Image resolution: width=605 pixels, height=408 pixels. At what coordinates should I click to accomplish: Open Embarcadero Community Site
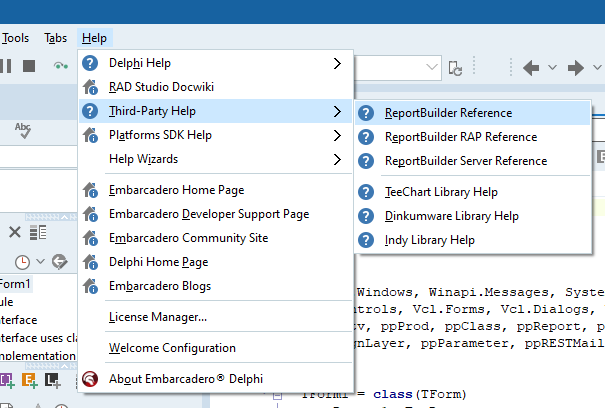click(216, 238)
